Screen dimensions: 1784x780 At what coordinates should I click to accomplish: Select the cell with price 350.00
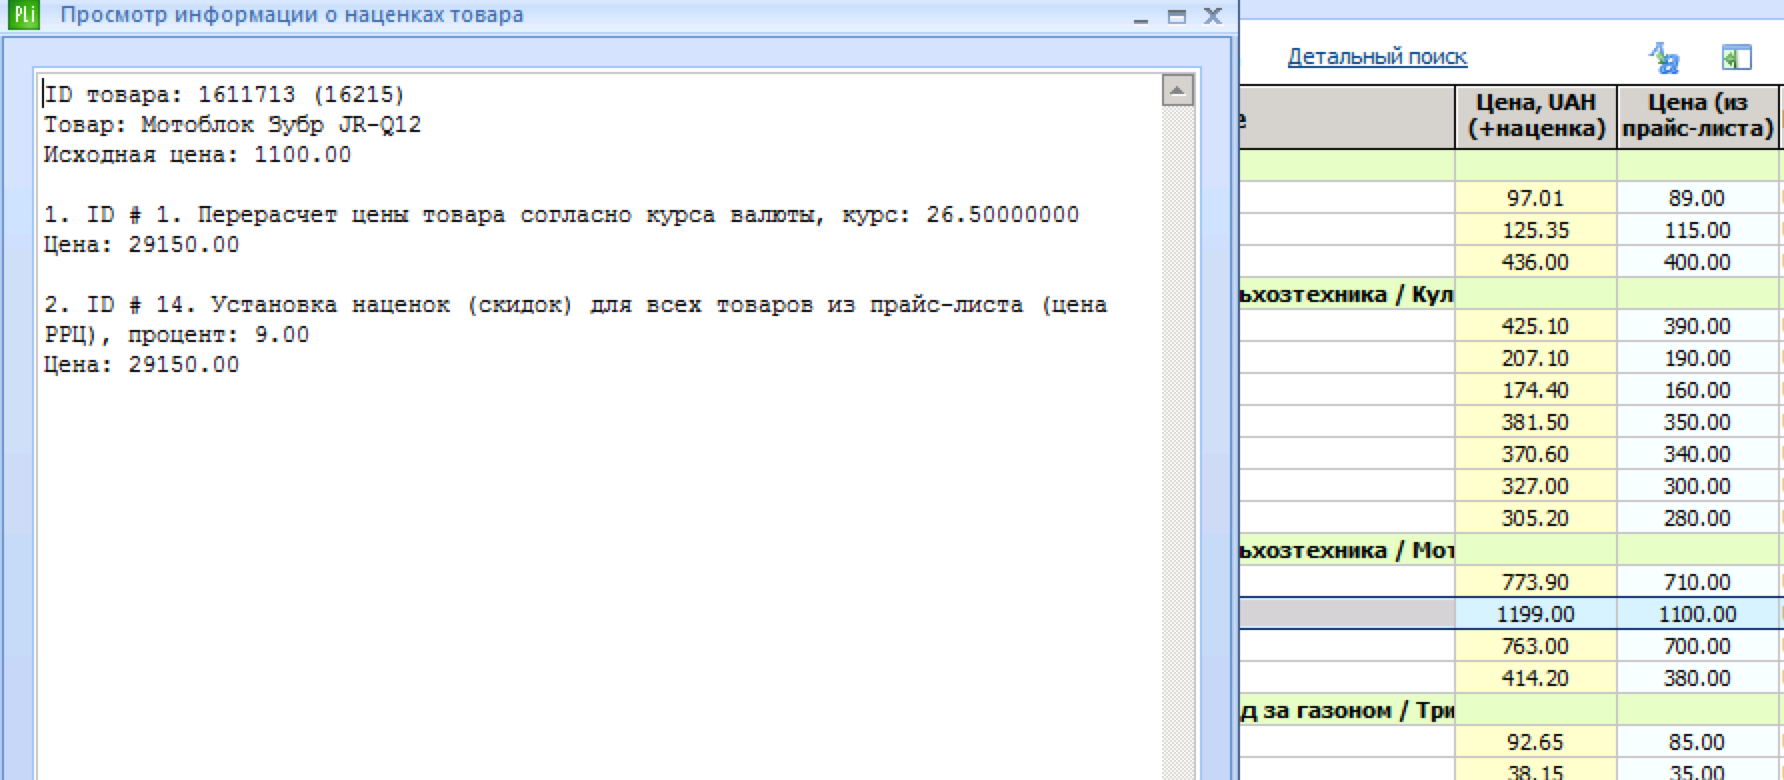tap(1698, 422)
